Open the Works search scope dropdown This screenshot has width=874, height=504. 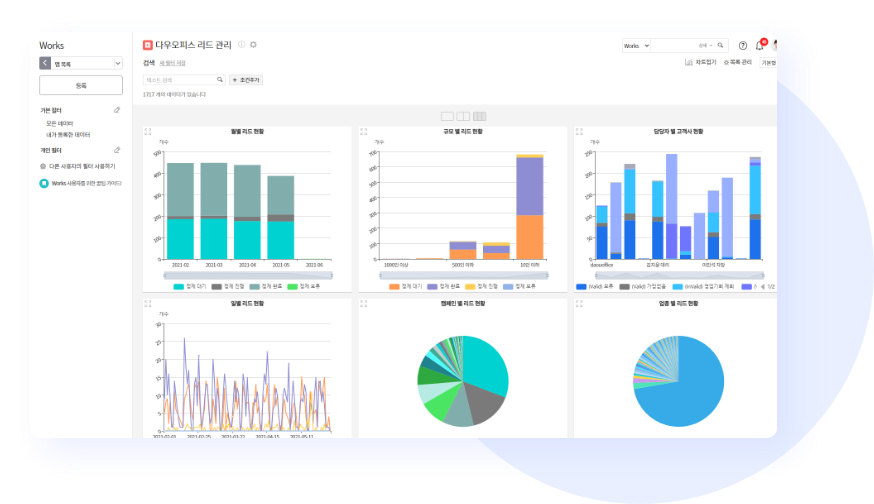pos(637,46)
